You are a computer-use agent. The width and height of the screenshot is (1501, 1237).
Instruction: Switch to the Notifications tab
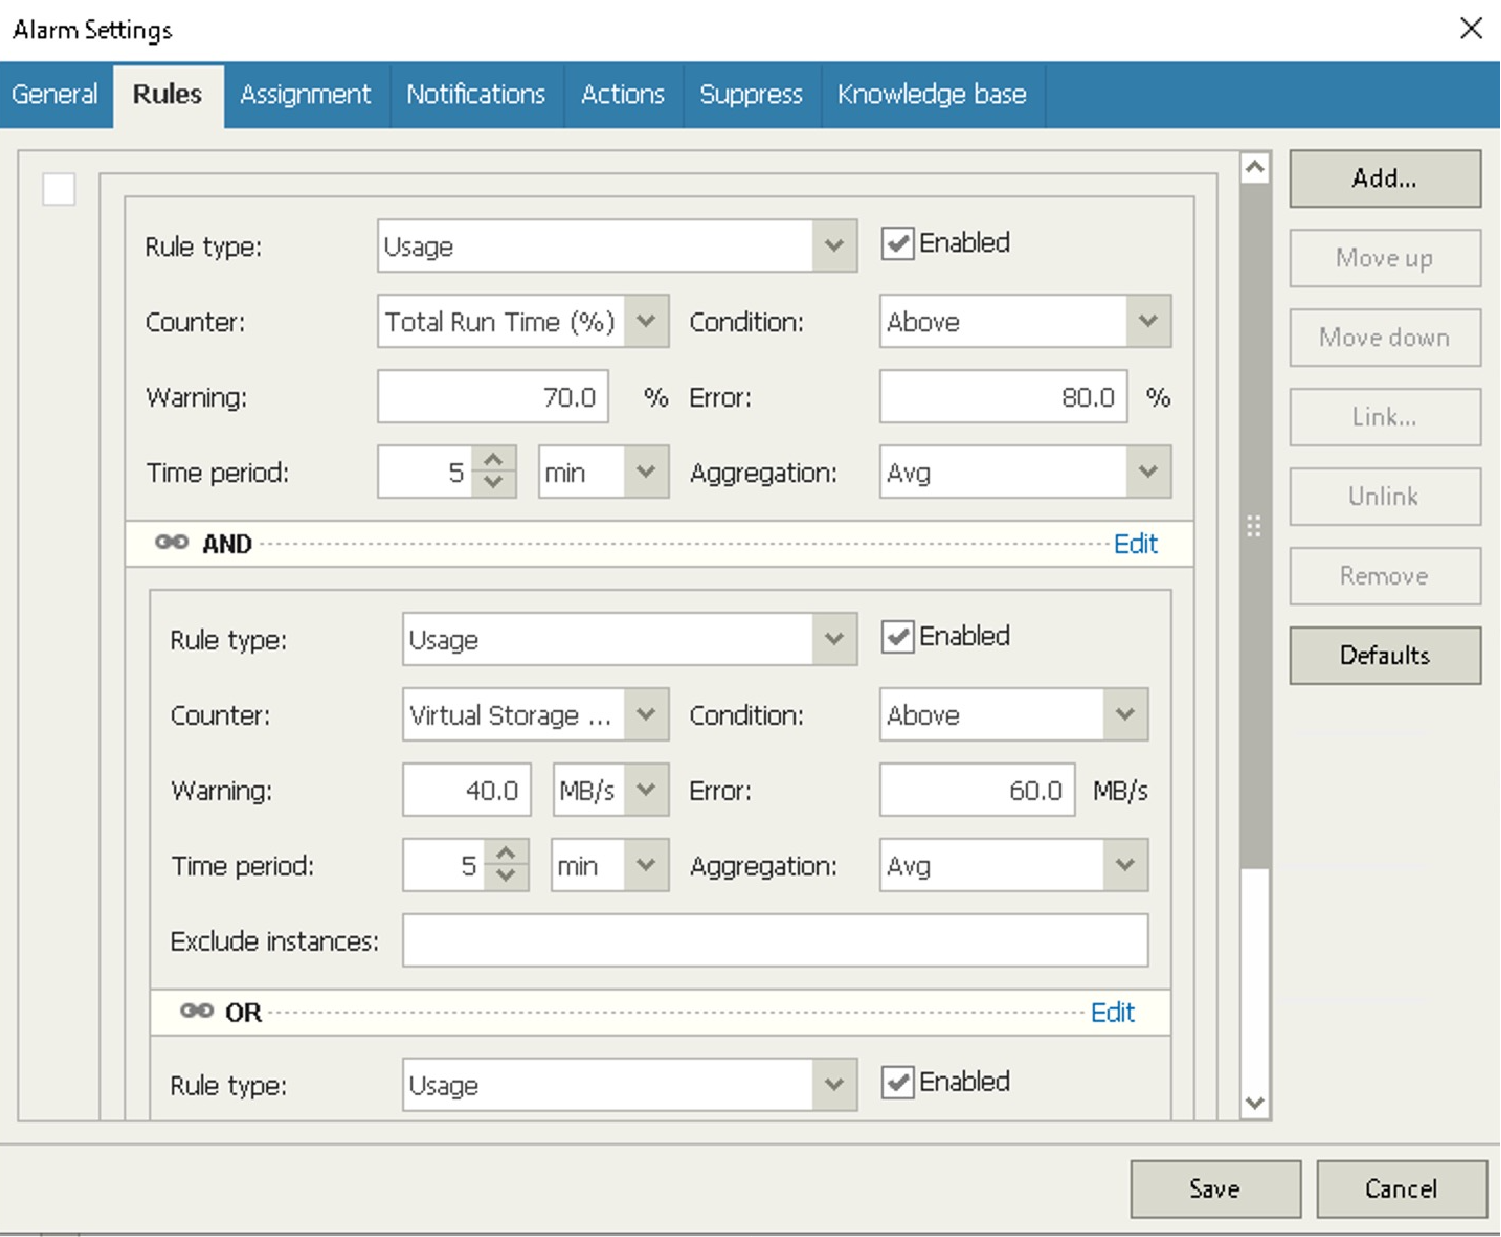[475, 94]
